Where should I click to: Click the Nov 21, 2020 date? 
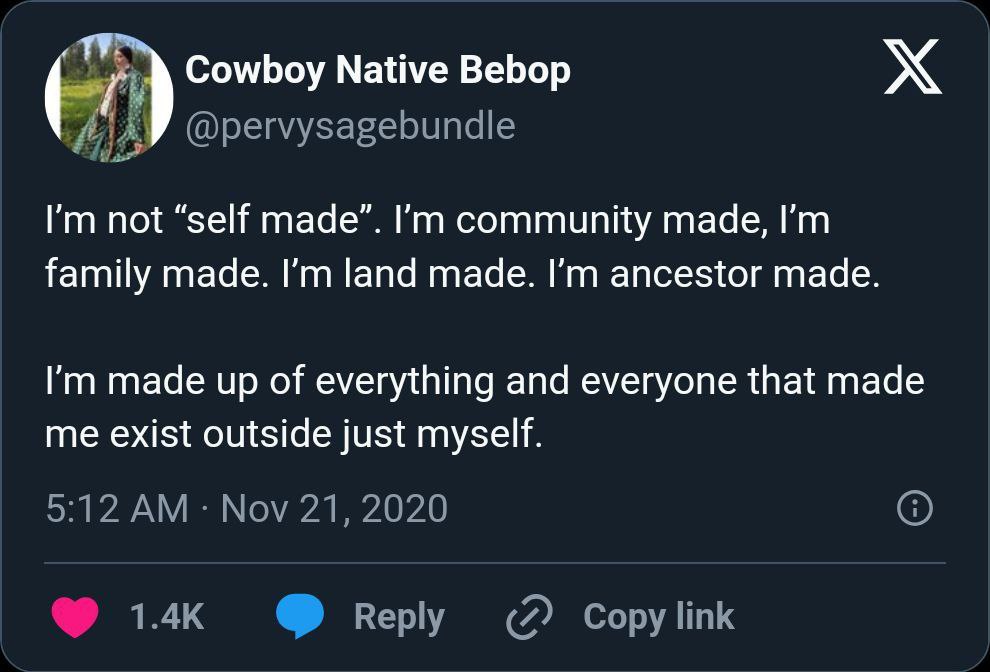[x=334, y=508]
